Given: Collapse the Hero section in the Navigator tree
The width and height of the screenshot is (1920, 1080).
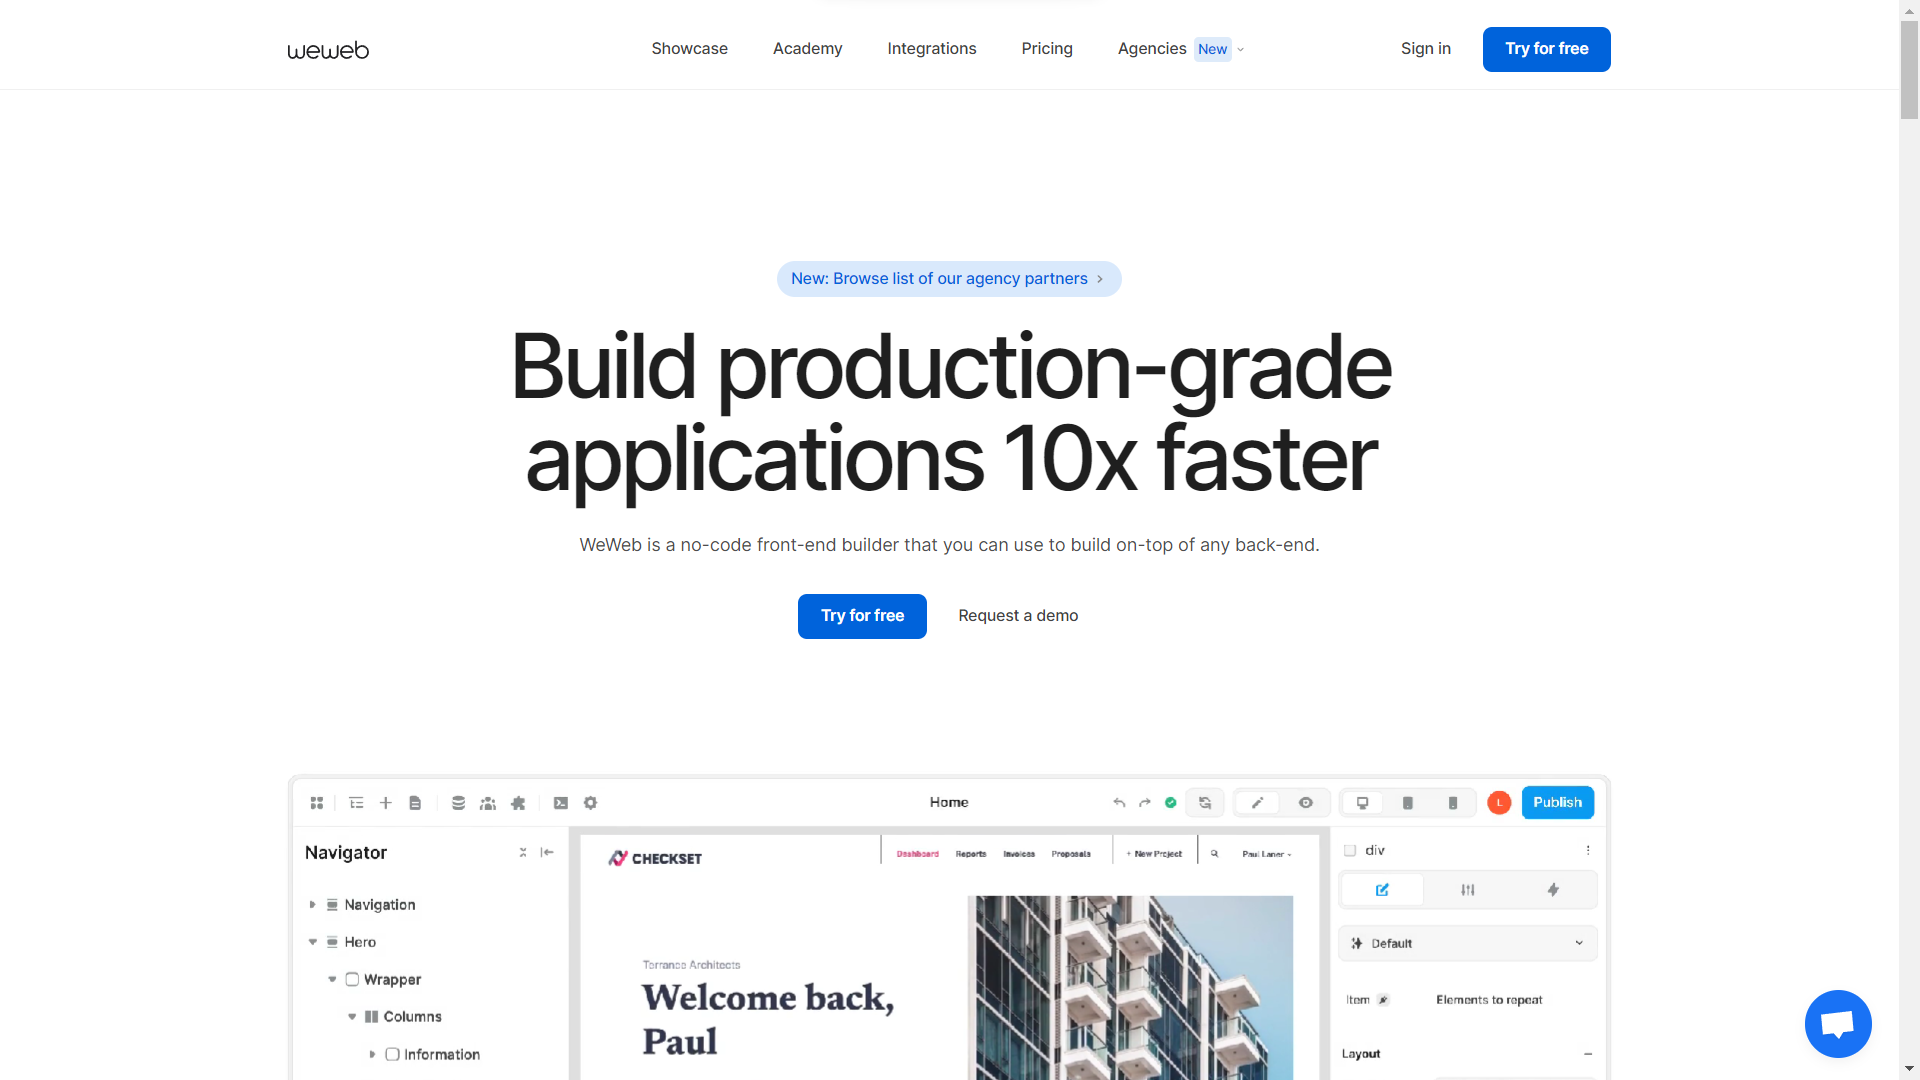Looking at the screenshot, I should (313, 941).
